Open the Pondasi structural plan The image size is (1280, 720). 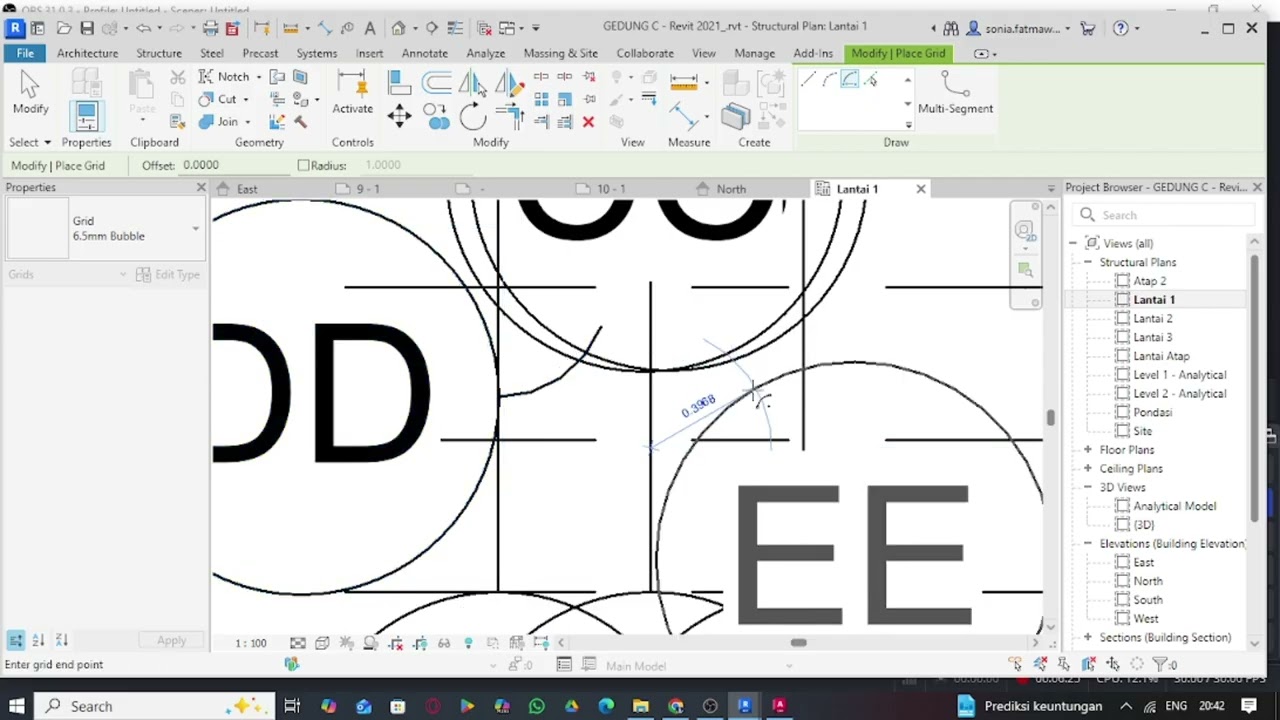(x=1152, y=412)
